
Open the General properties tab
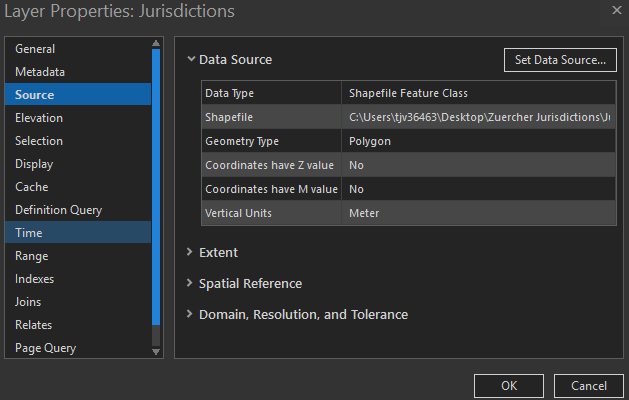(x=35, y=49)
